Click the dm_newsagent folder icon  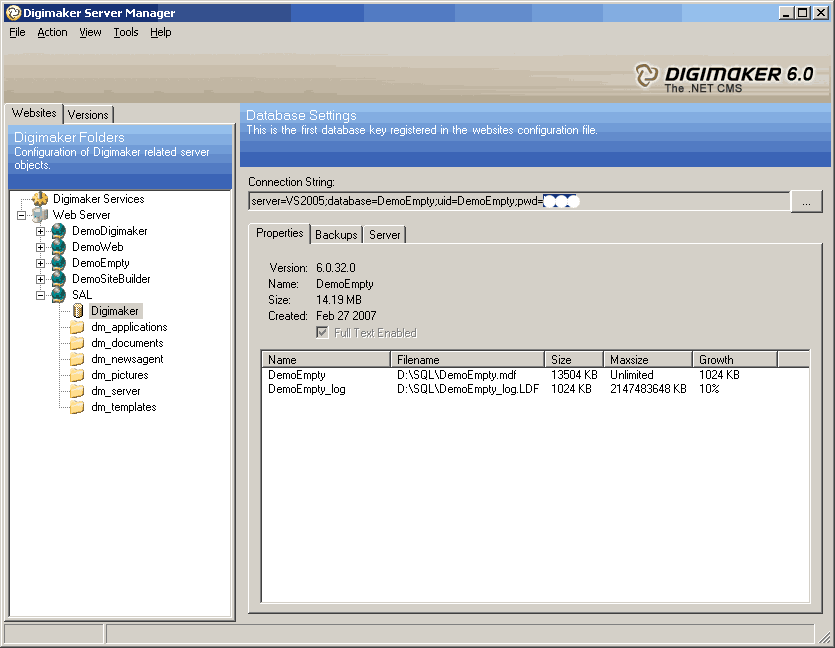(77, 359)
